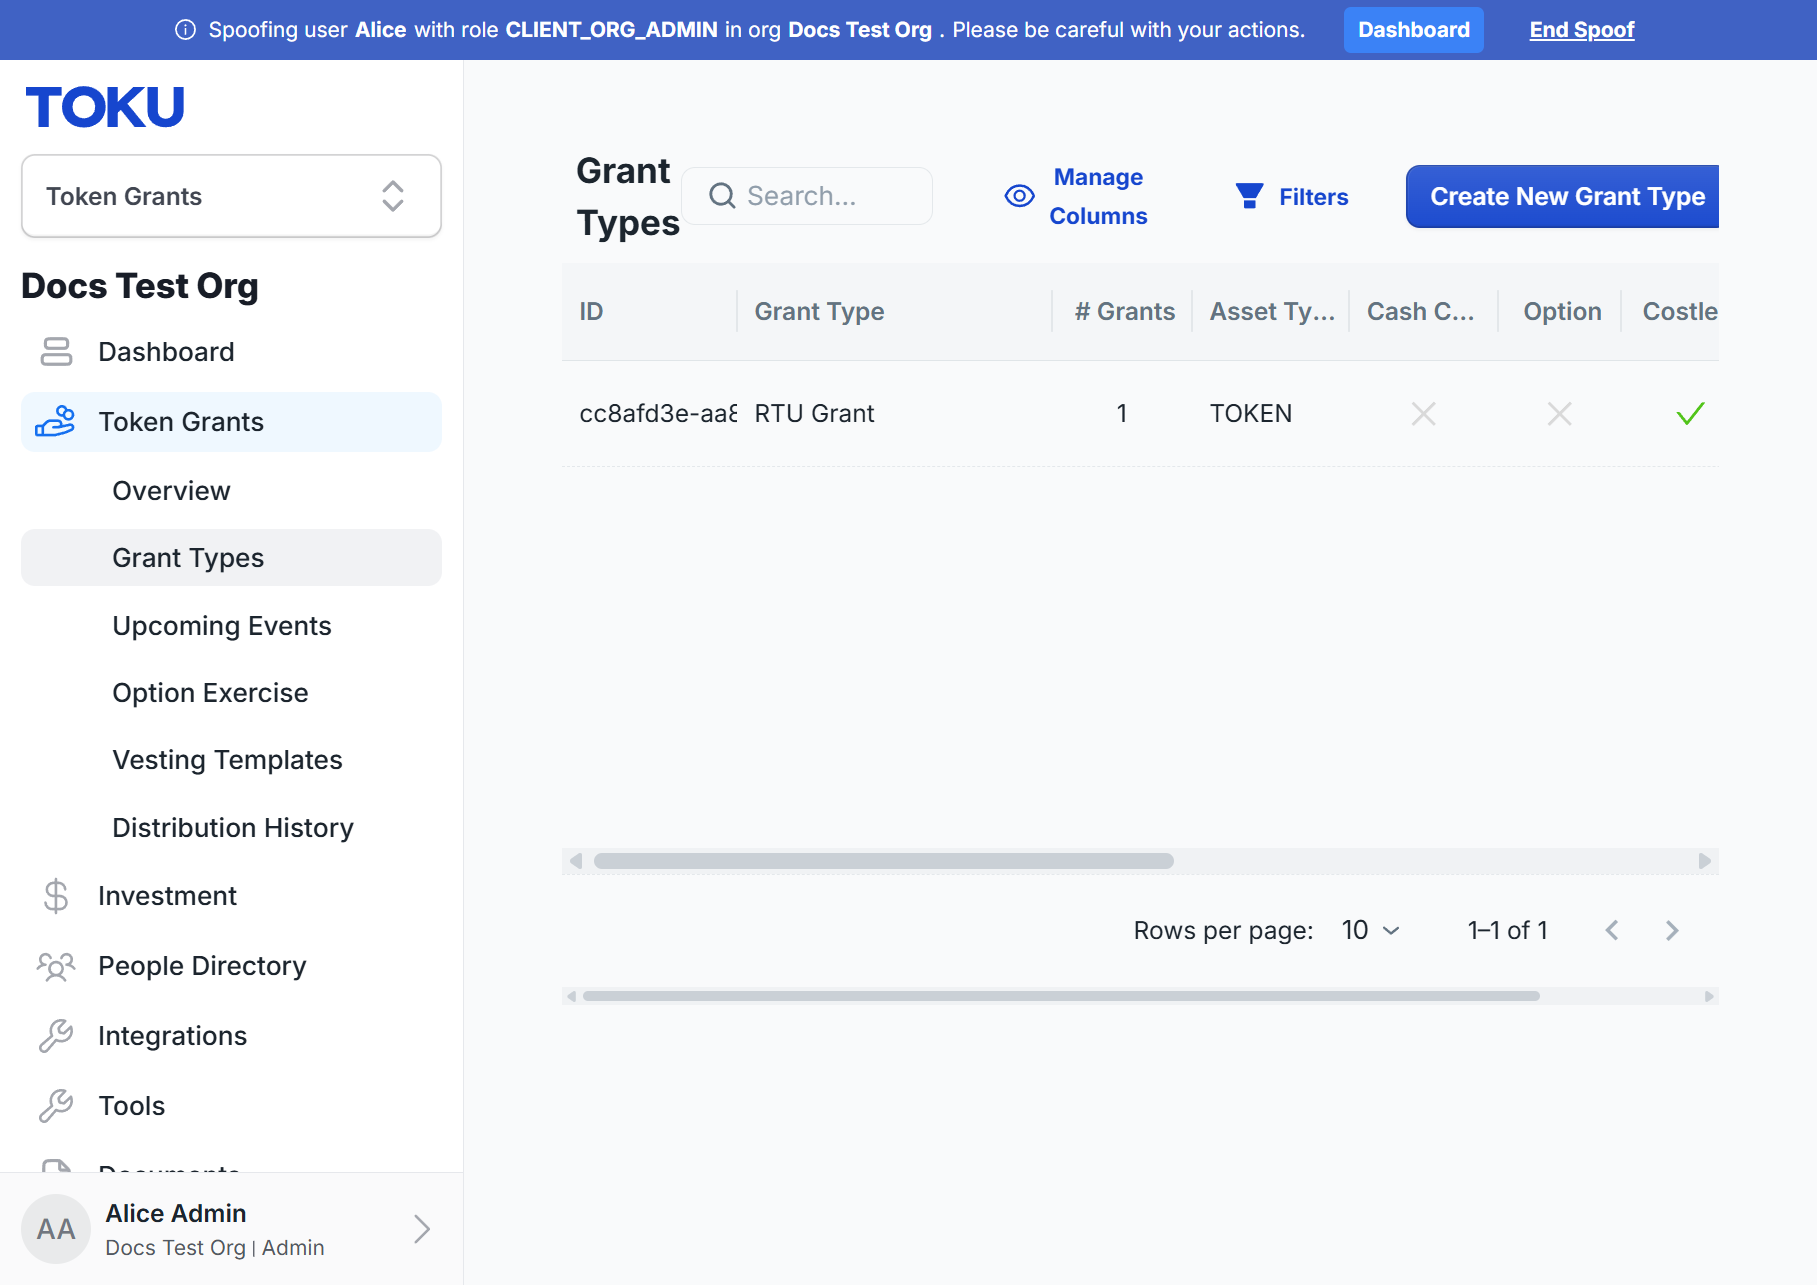Click the Docs Test Org heading

tap(140, 286)
